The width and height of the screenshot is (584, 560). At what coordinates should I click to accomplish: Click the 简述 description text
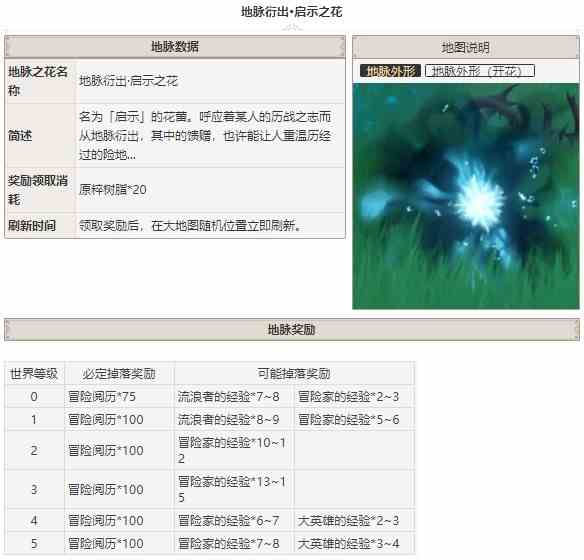pos(205,136)
